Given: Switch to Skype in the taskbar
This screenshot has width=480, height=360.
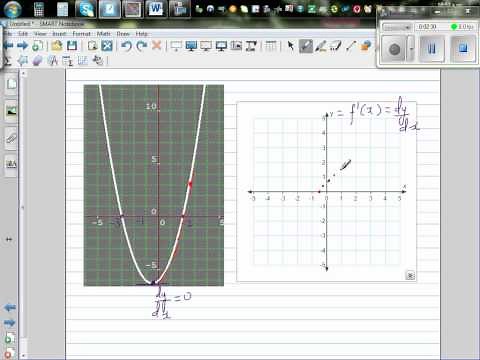Looking at the screenshot, I should (86, 9).
